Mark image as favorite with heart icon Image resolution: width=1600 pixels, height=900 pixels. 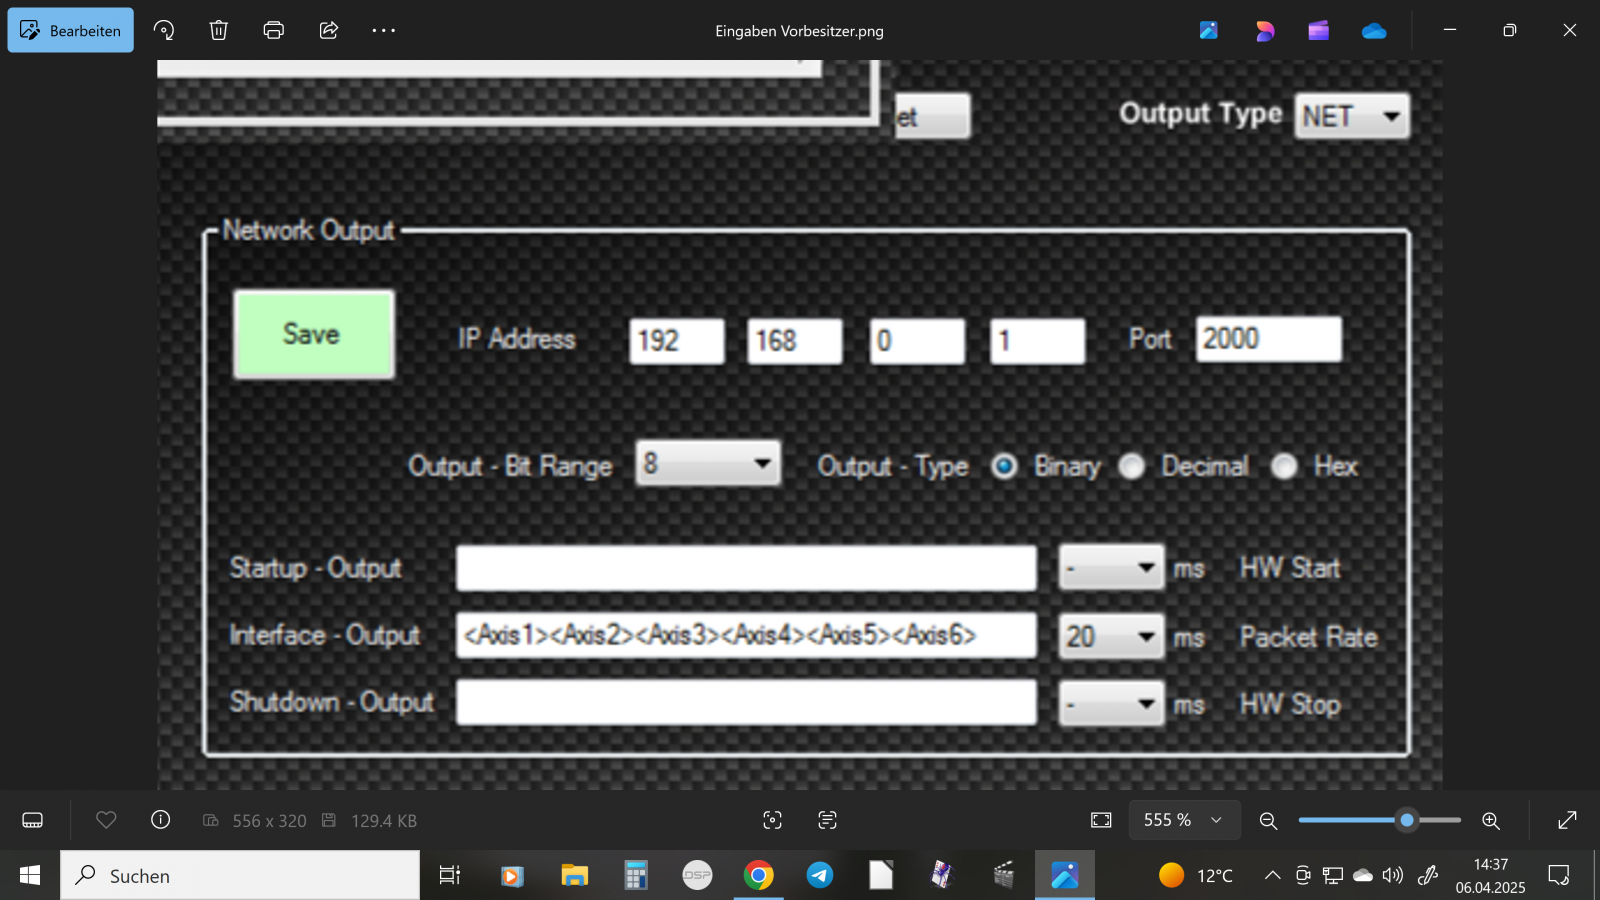pos(106,820)
